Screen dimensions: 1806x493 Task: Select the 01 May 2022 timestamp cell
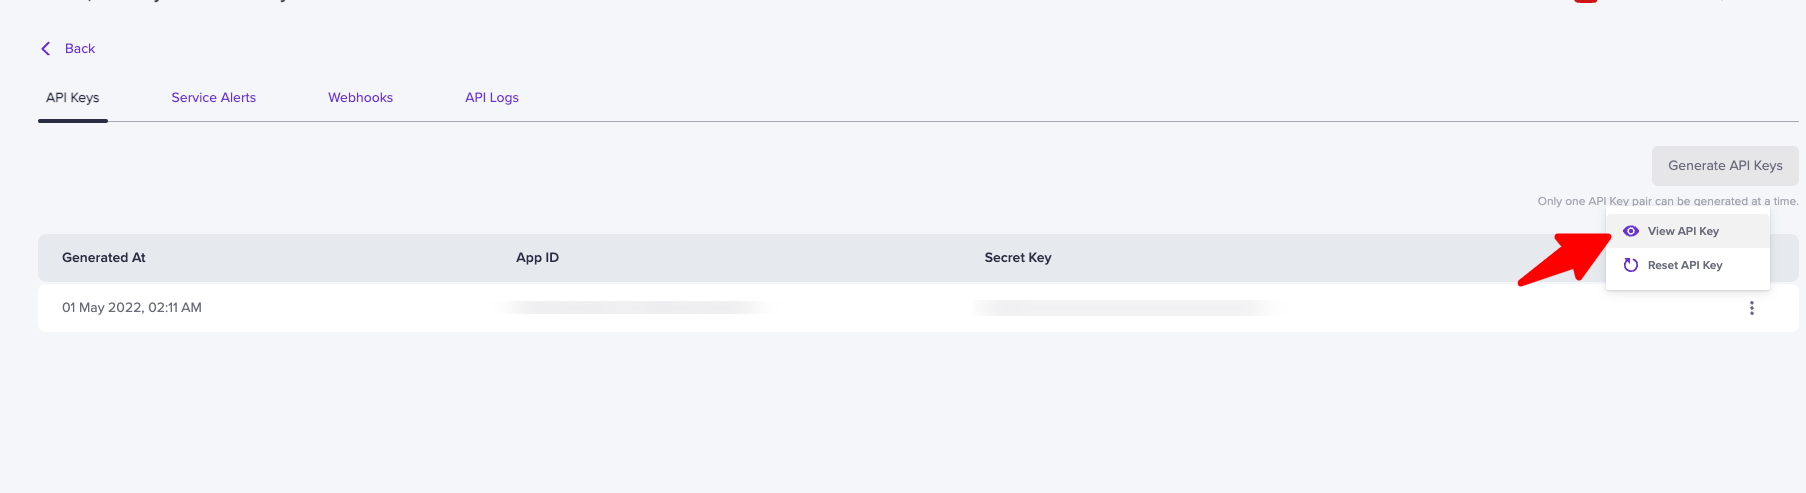pyautogui.click(x=132, y=308)
